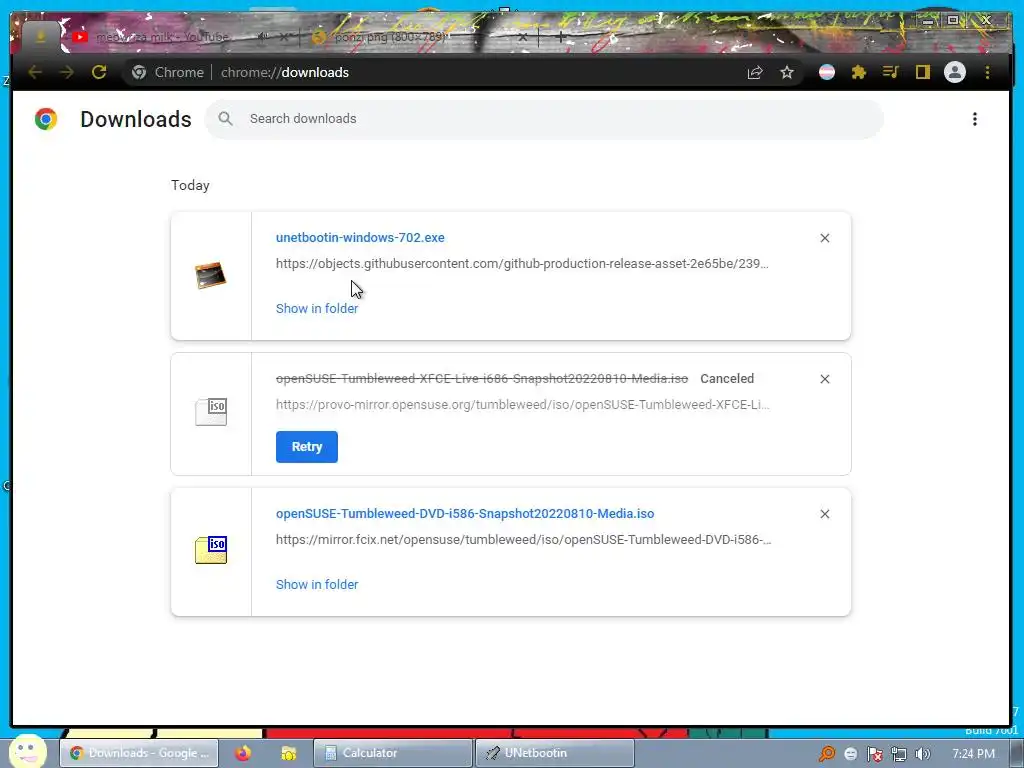Click the Chrome site info icon in address bar

[138, 72]
